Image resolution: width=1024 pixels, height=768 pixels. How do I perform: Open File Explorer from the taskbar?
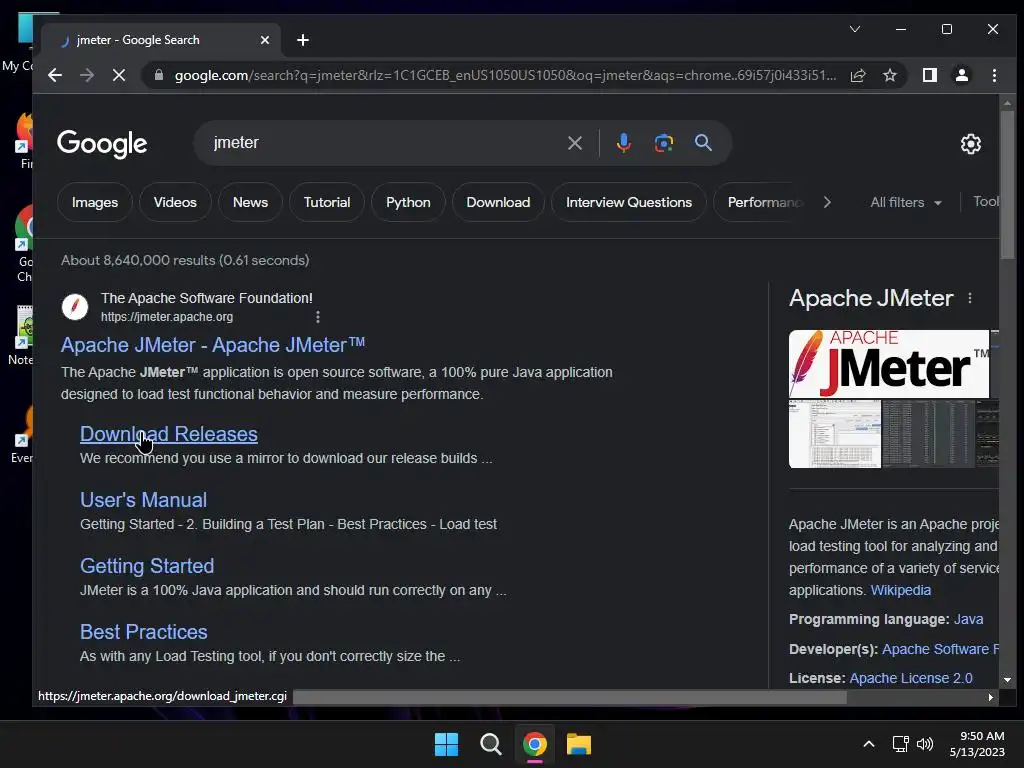579,744
